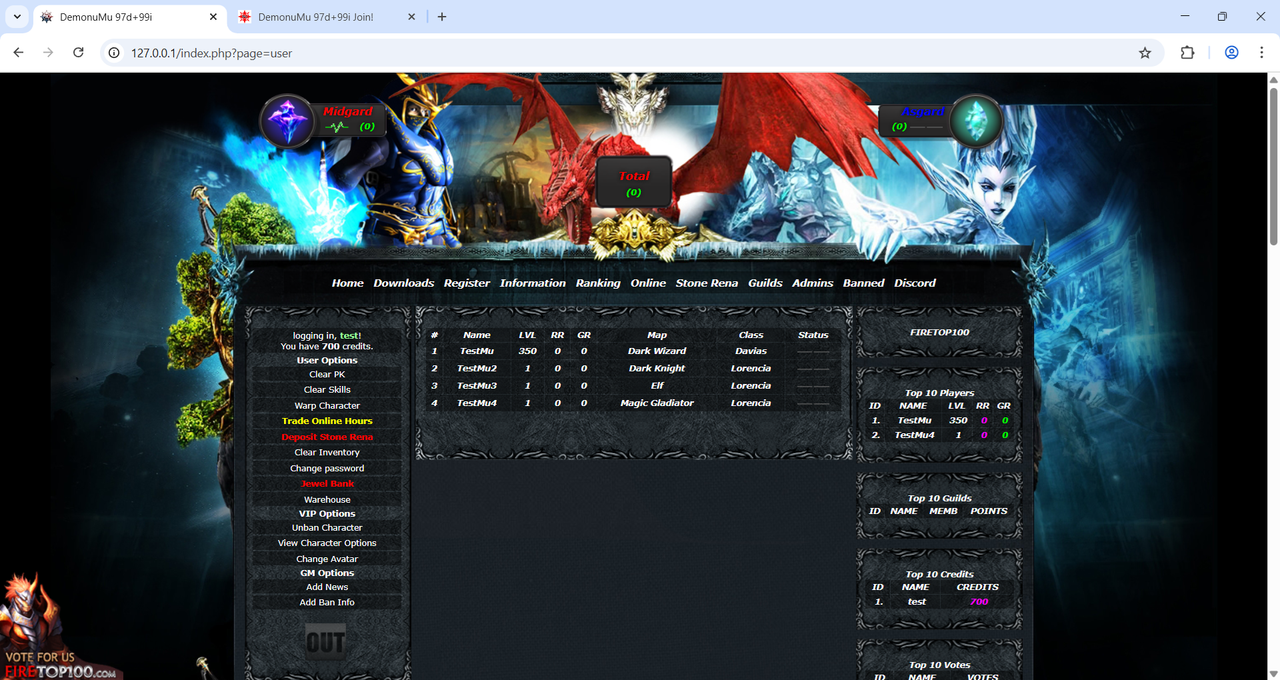Open Warp Character option
This screenshot has height=680, width=1280.
tap(327, 406)
